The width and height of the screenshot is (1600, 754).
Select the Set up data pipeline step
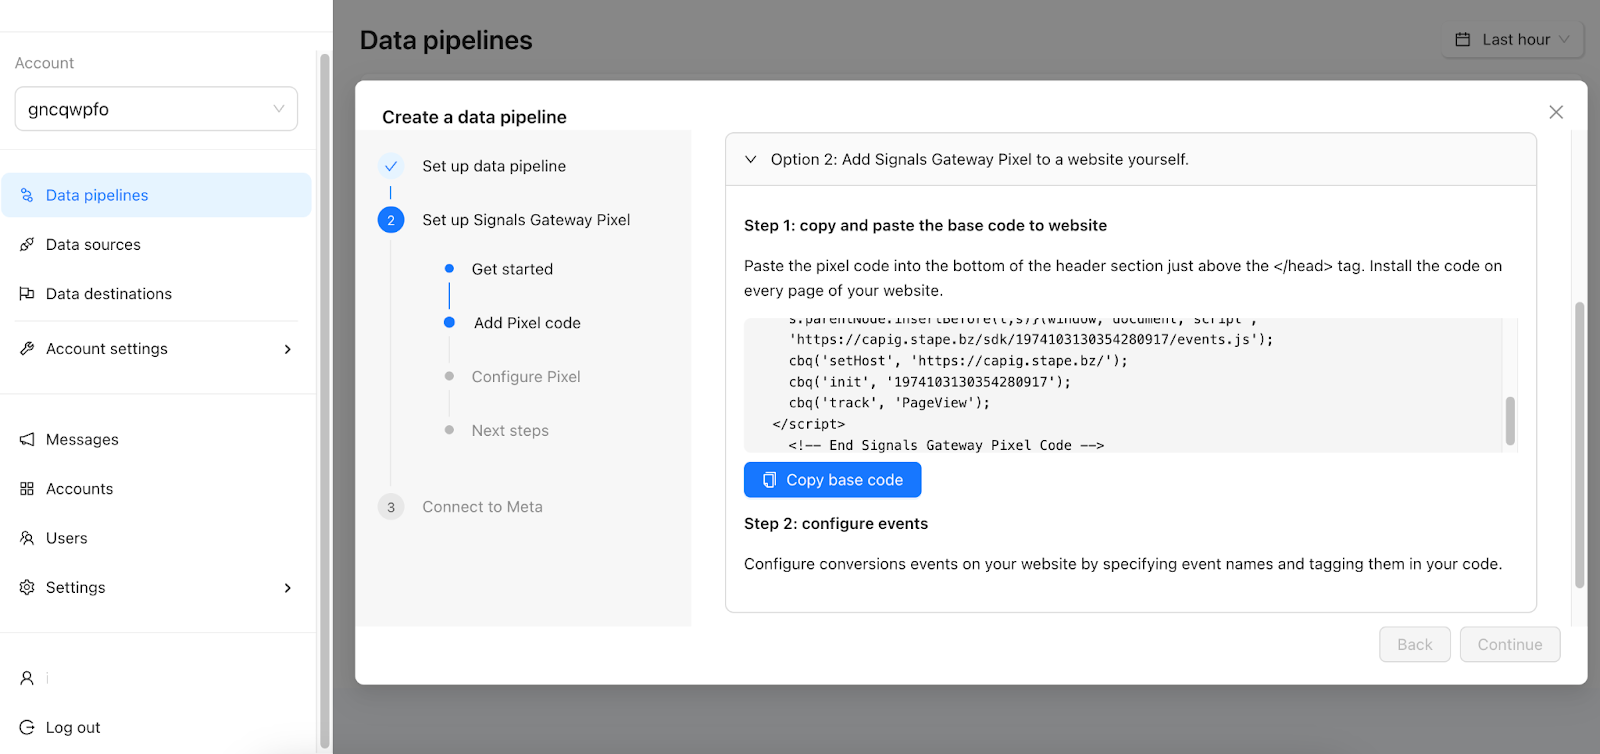pos(494,166)
